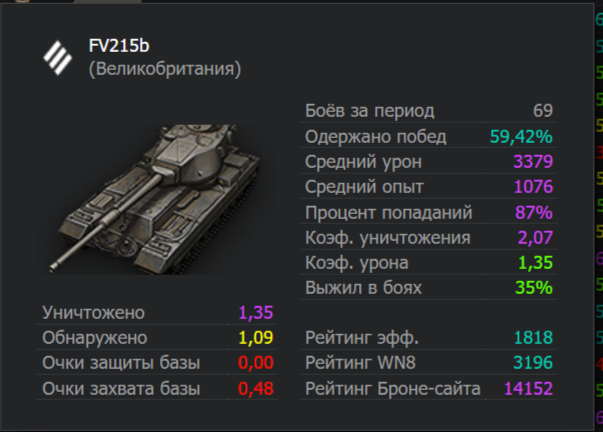Select the efficiency rating value 1818
This screenshot has width=603, height=432.
(x=533, y=338)
